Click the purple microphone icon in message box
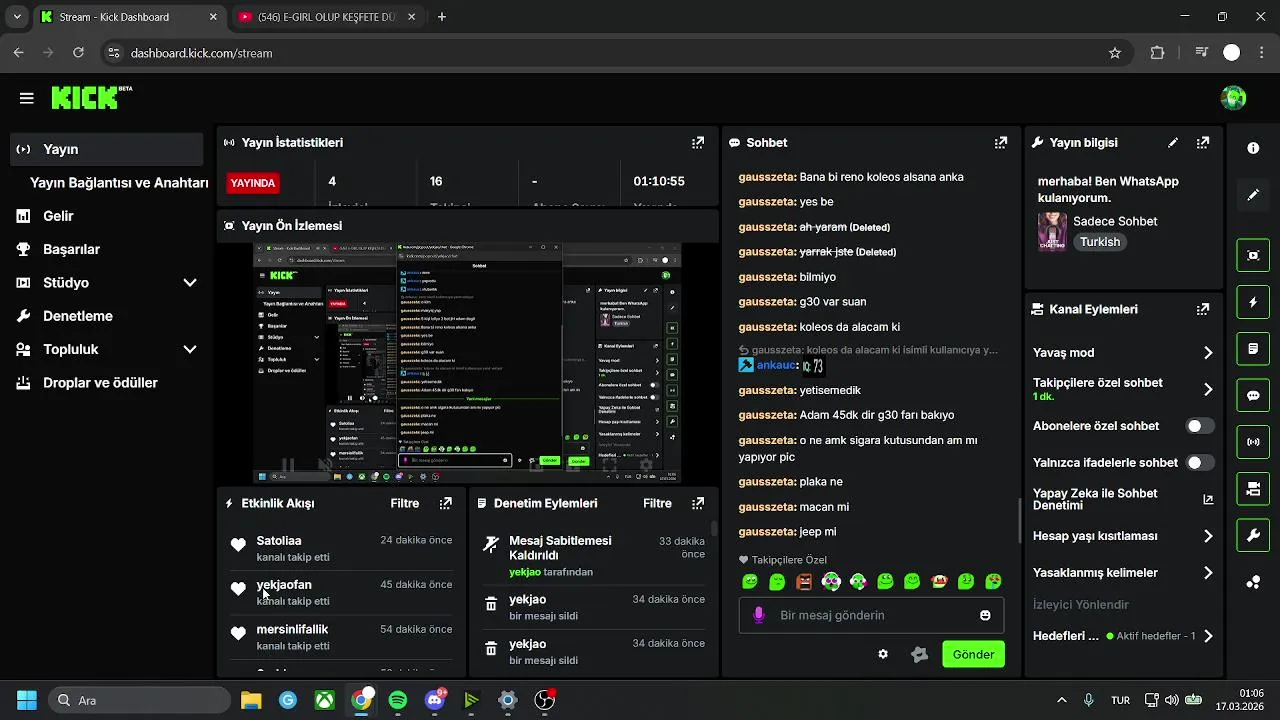 (x=758, y=615)
